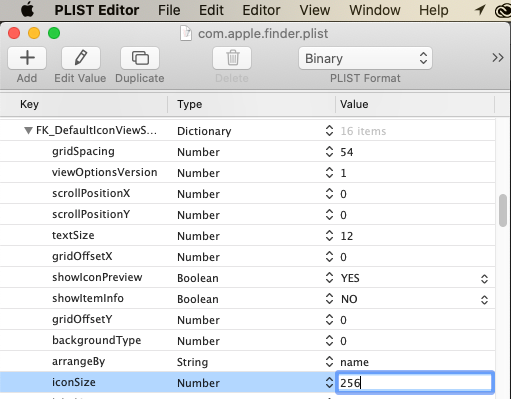Open the type selector for backgroundType
The image size is (511, 399).
[329, 341]
